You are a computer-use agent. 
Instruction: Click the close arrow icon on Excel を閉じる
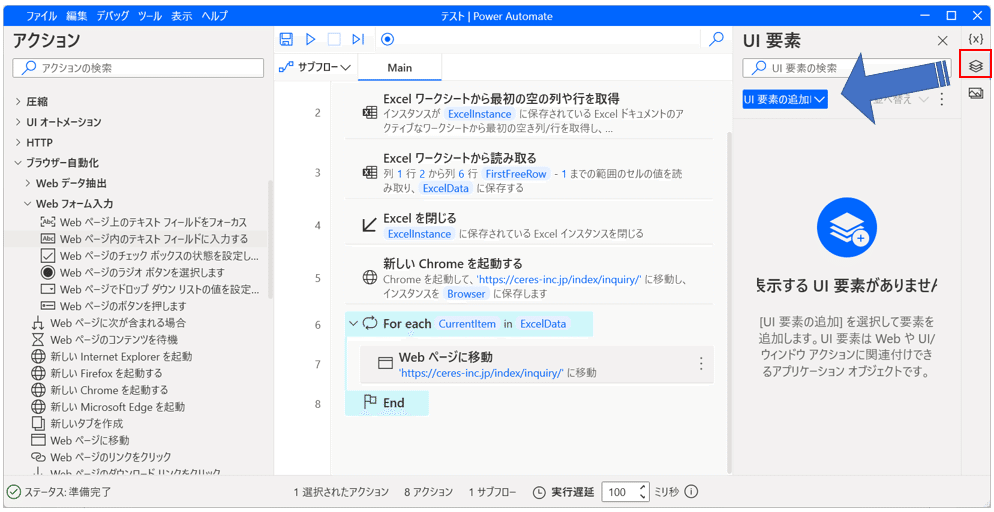point(369,225)
